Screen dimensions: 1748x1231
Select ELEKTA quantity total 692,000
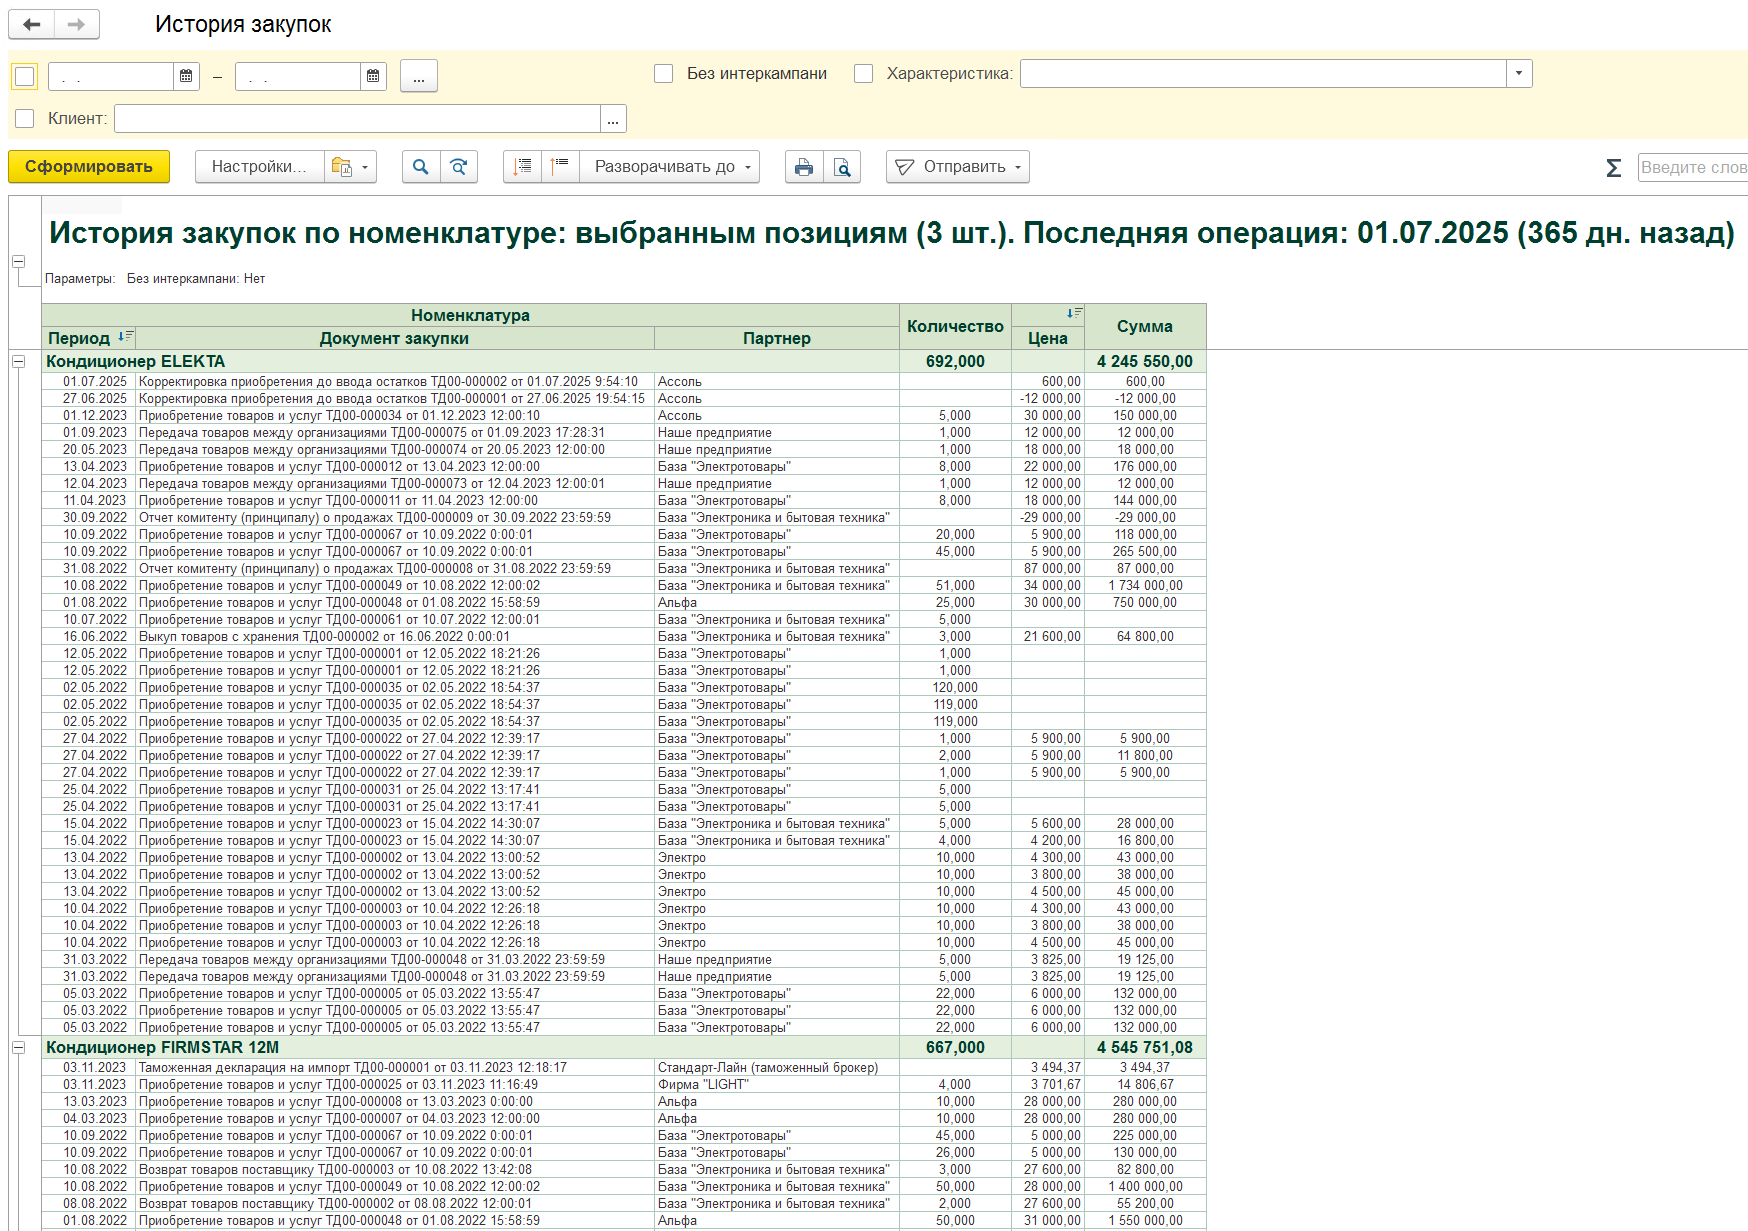955,361
